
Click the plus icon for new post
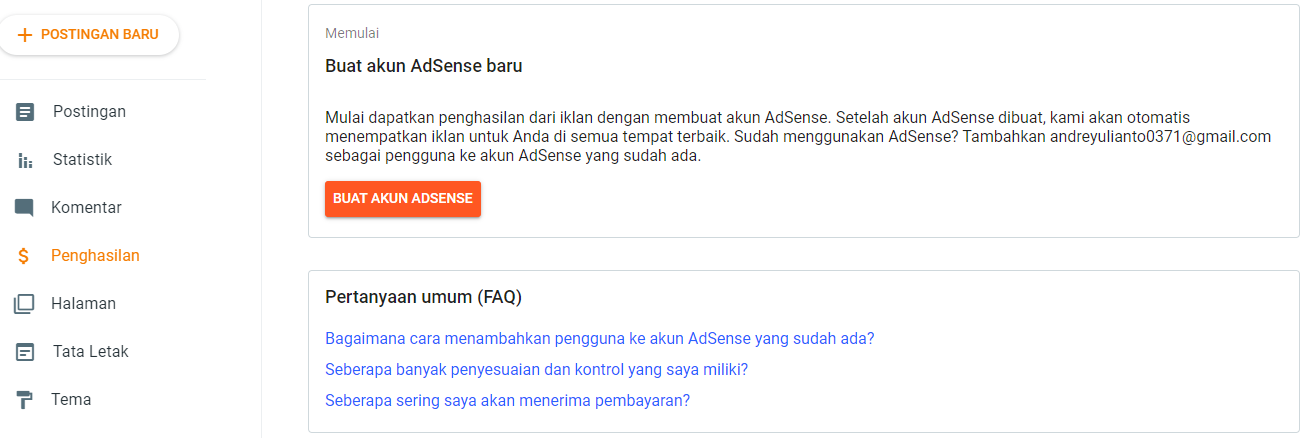[25, 34]
